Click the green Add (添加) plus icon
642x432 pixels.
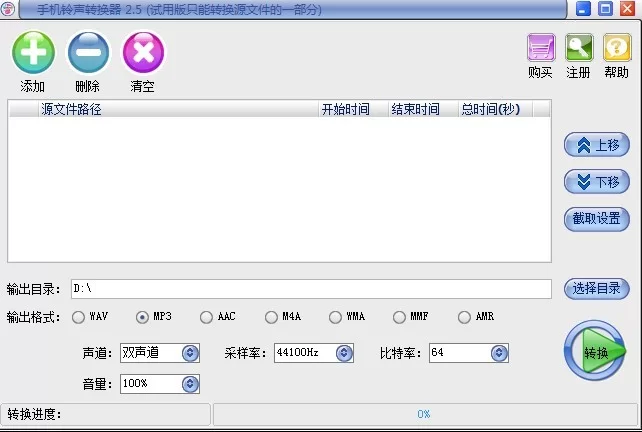pos(33,52)
